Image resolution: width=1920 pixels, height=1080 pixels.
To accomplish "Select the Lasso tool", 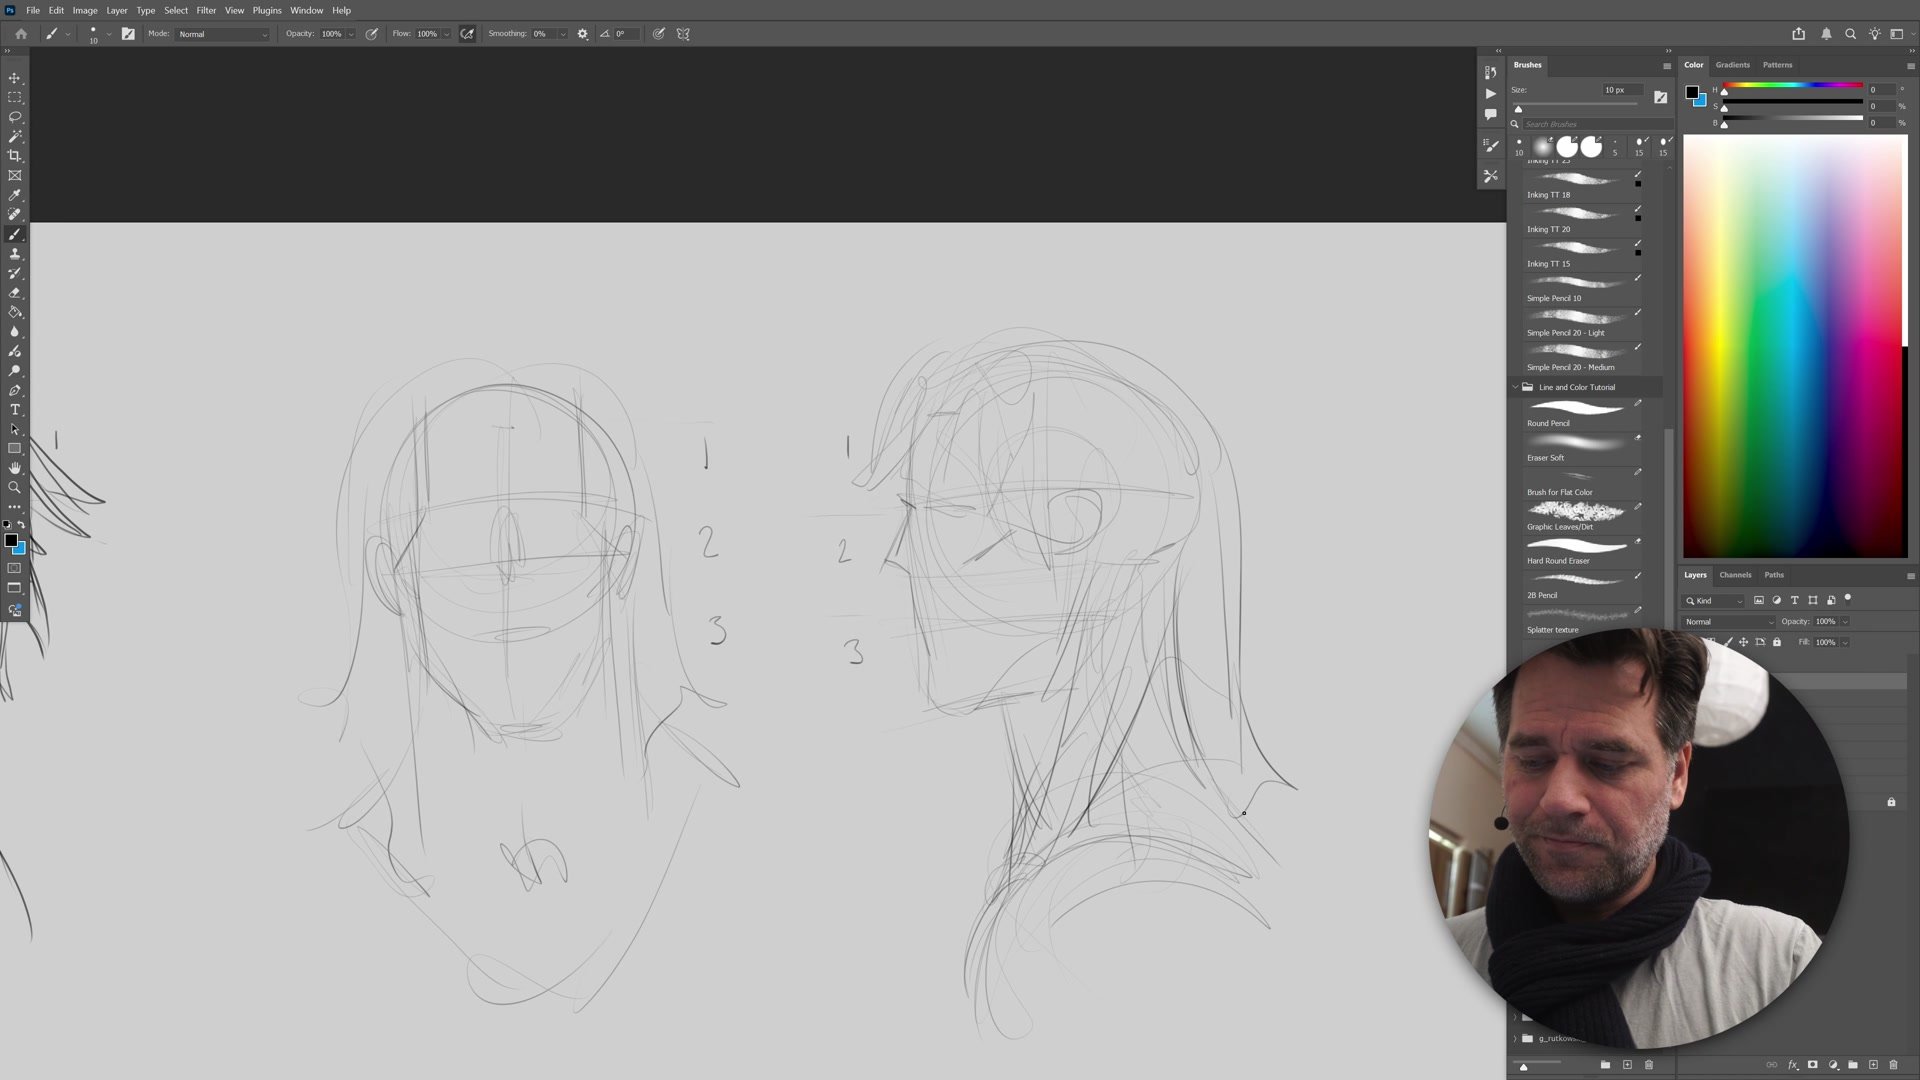I will tap(14, 117).
